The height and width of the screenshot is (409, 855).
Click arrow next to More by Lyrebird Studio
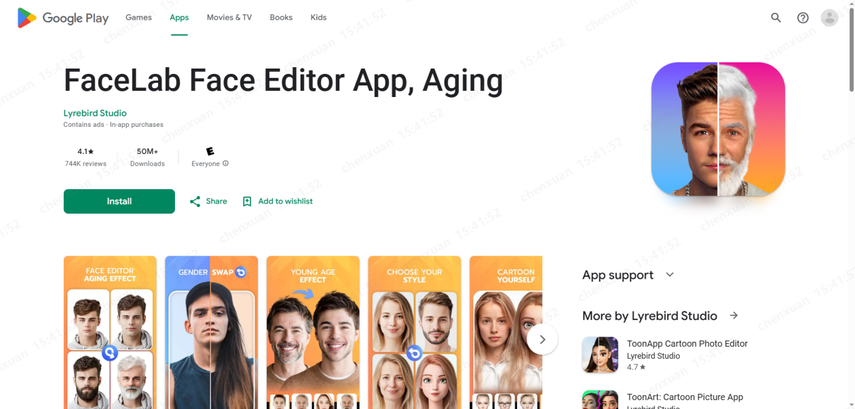(x=734, y=315)
